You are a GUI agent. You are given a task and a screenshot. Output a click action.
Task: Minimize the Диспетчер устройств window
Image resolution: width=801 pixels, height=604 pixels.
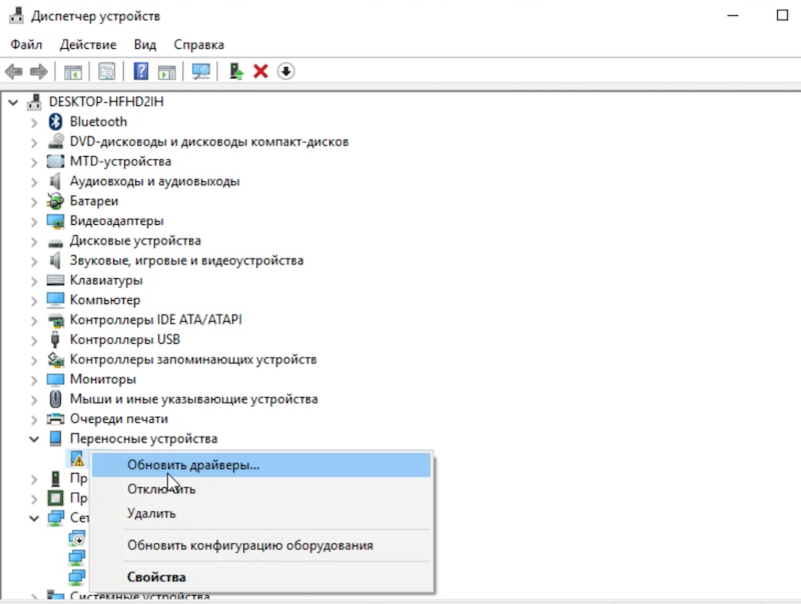pyautogui.click(x=733, y=15)
